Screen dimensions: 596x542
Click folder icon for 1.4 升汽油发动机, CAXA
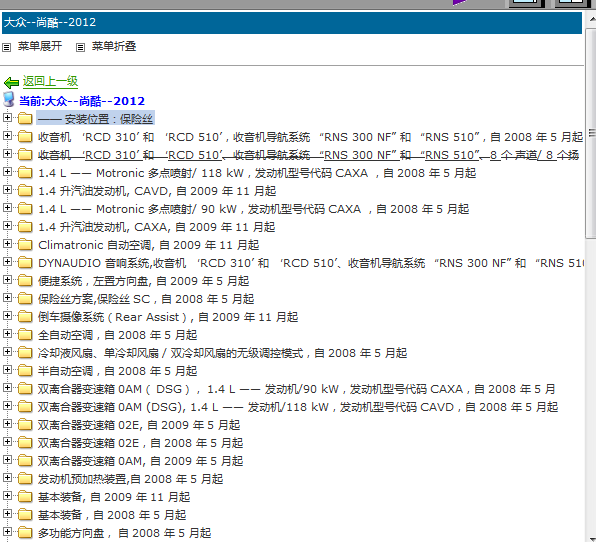(x=25, y=227)
